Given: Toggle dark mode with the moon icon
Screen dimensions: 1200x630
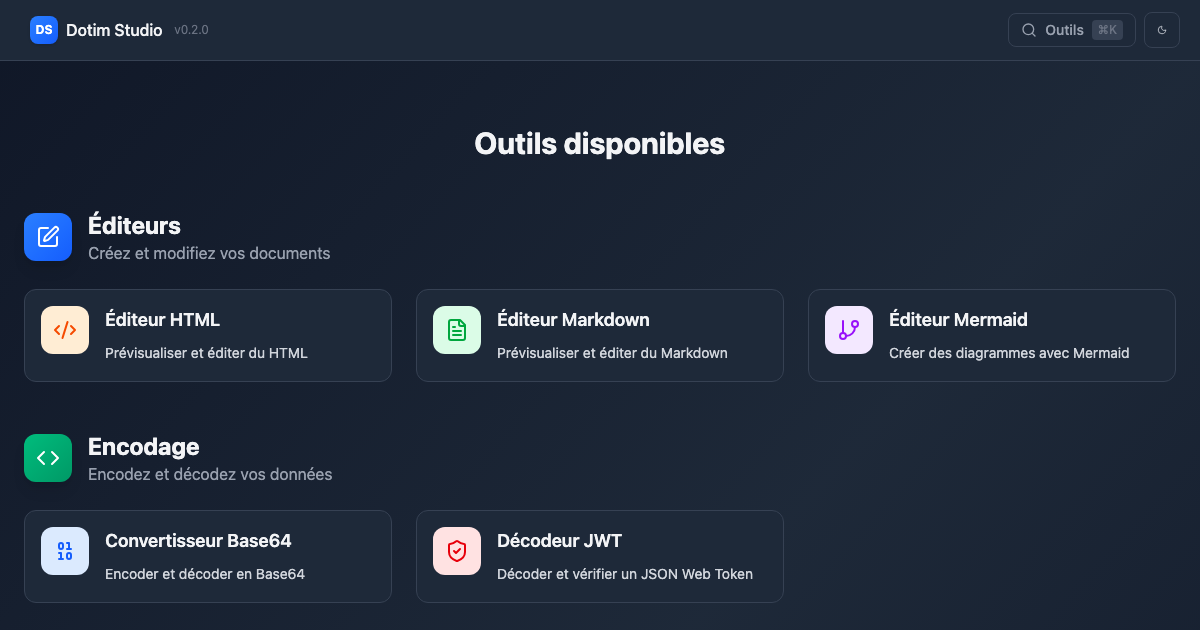Looking at the screenshot, I should (1162, 30).
